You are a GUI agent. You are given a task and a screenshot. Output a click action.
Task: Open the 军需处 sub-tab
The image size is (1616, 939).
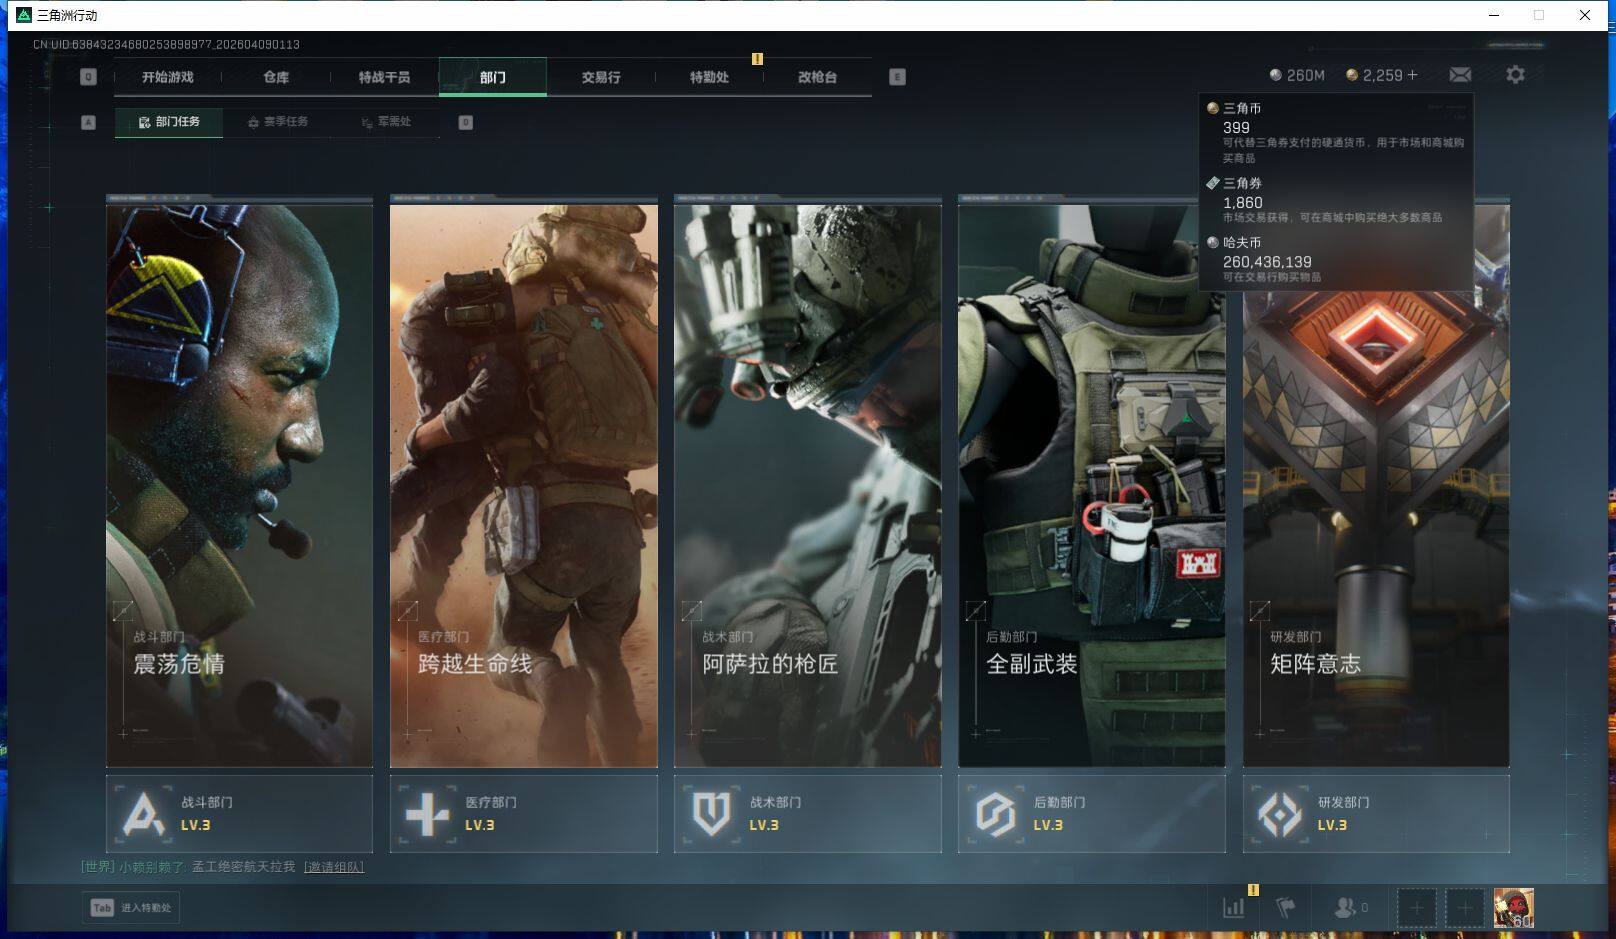[387, 122]
